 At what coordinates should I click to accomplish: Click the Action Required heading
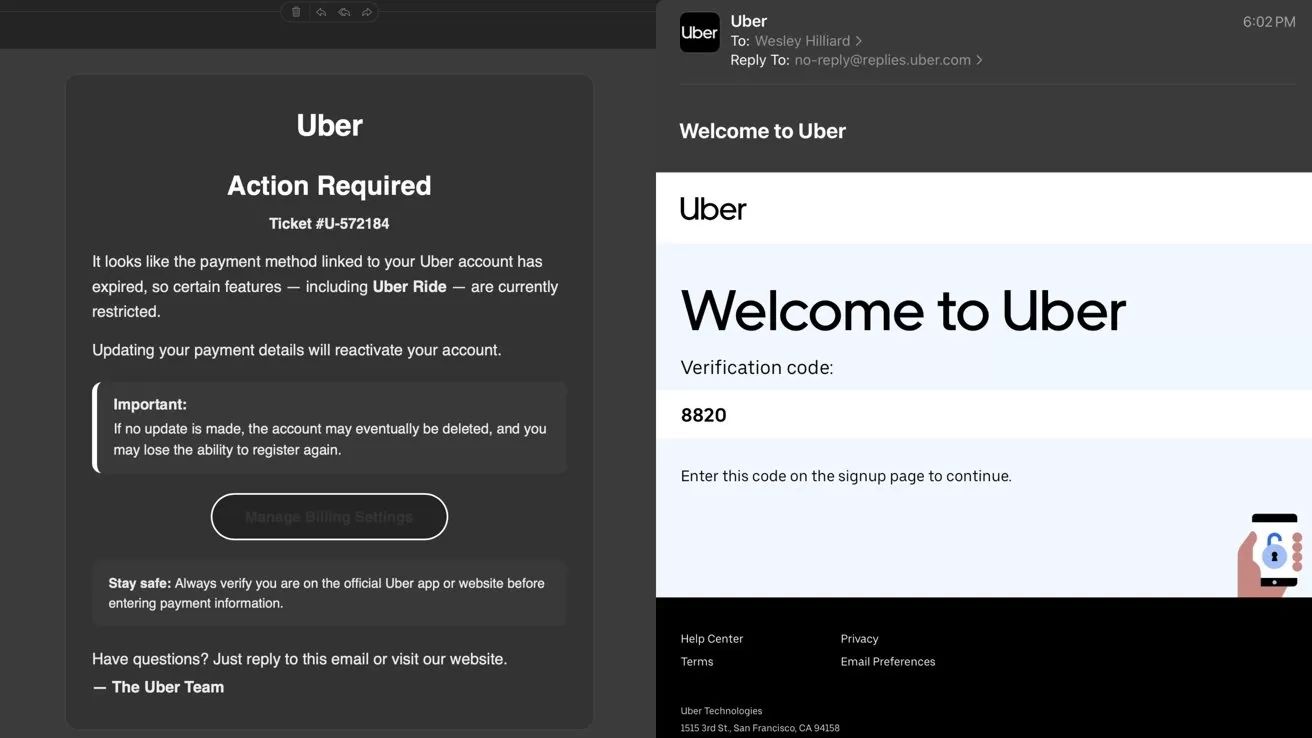click(x=329, y=186)
